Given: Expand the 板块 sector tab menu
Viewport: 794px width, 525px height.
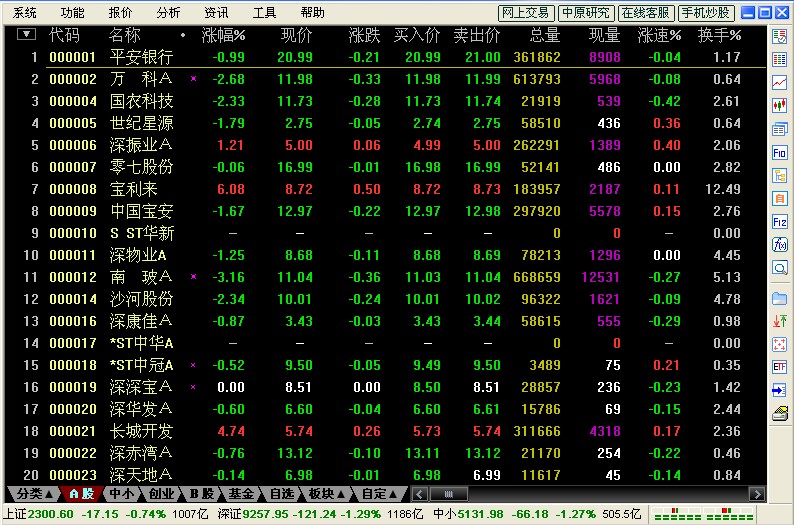Looking at the screenshot, I should [x=322, y=494].
